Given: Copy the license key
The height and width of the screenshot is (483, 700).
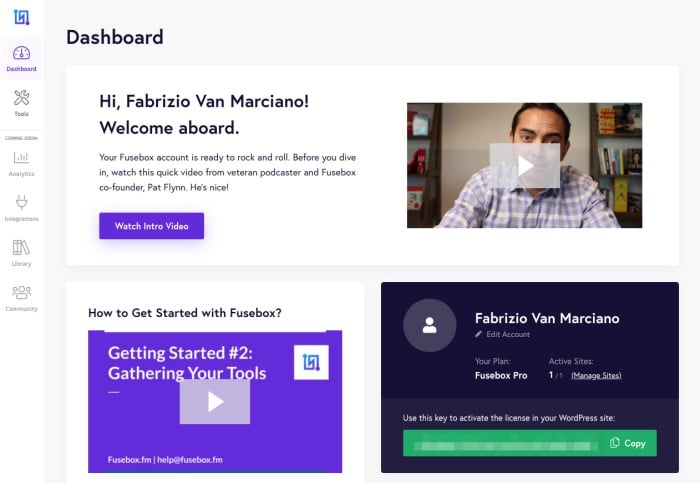Looking at the screenshot, I should [629, 442].
